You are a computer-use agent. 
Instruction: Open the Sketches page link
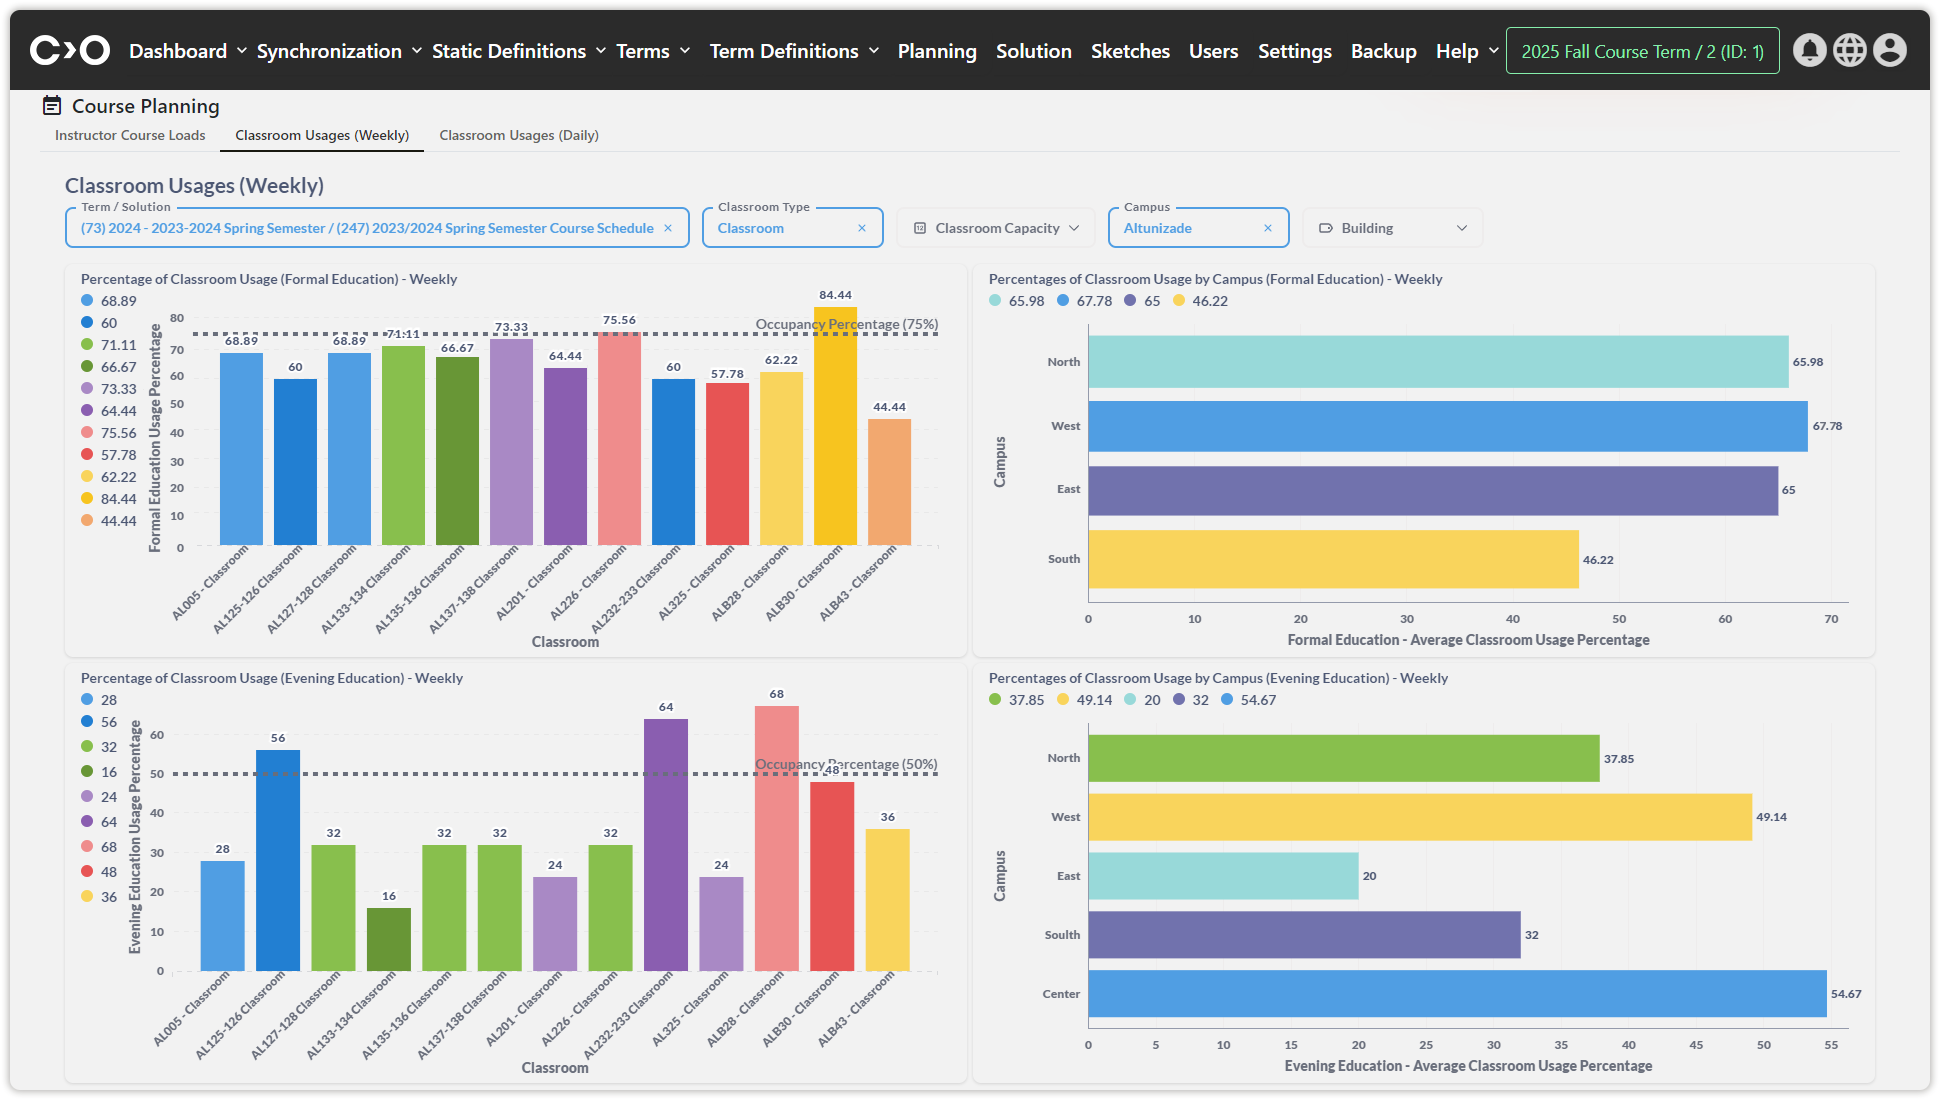click(1130, 51)
